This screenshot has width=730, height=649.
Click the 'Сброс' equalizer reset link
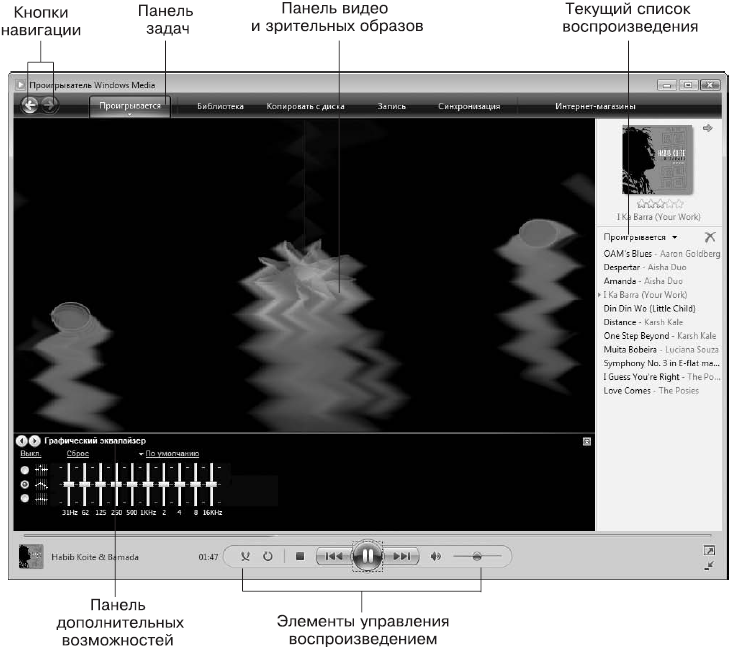point(78,453)
